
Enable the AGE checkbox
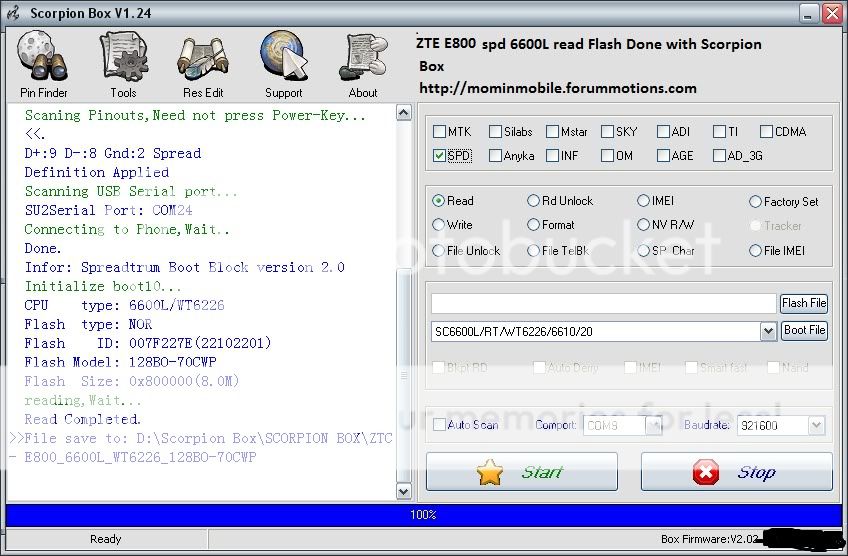[x=663, y=156]
